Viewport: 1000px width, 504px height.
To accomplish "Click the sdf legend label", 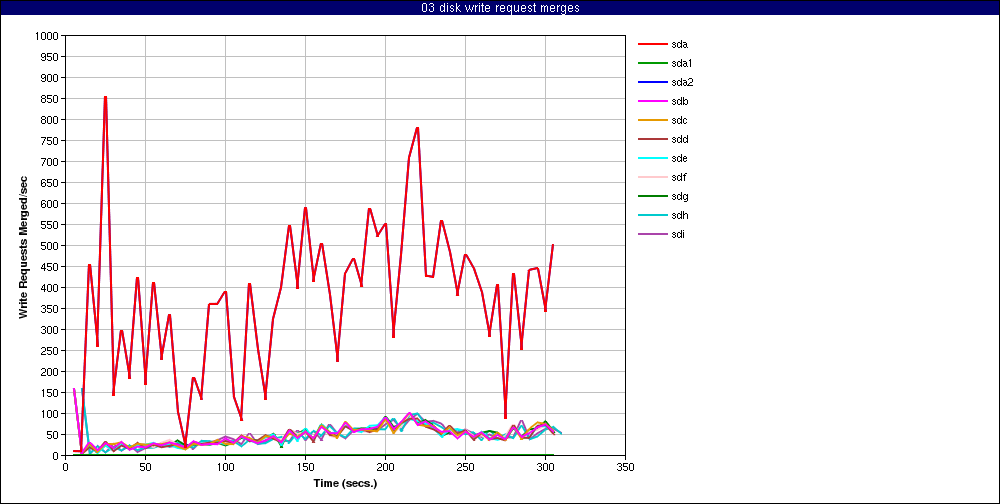I will click(679, 177).
